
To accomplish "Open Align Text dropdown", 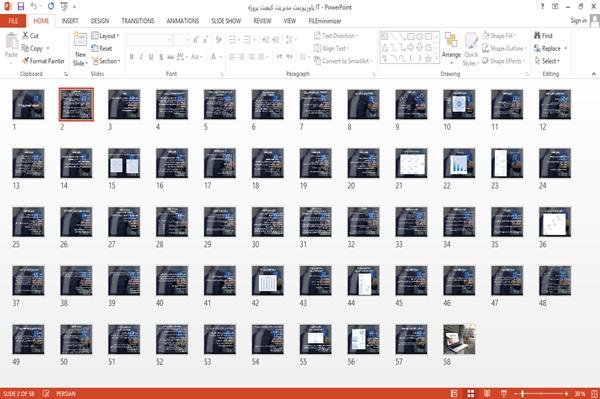I will point(331,48).
